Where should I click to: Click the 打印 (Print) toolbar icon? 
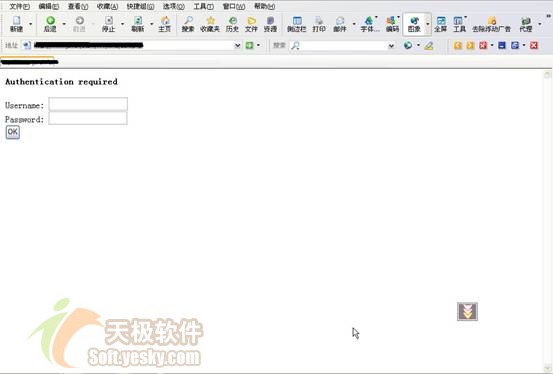319,20
